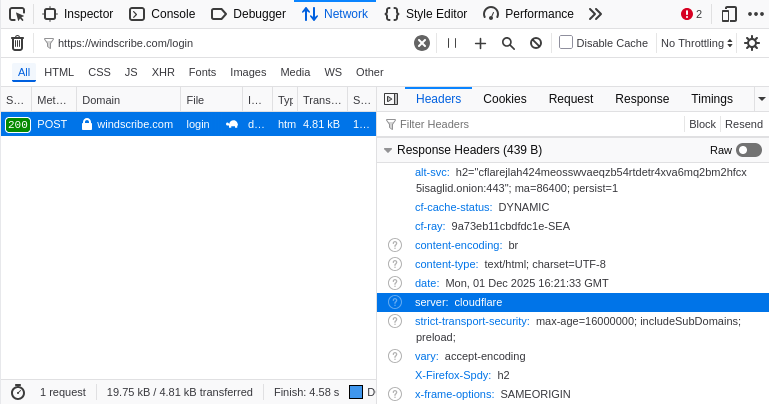The width and height of the screenshot is (769, 404).
Task: Open the request blocking panel icon
Action: coord(536,43)
